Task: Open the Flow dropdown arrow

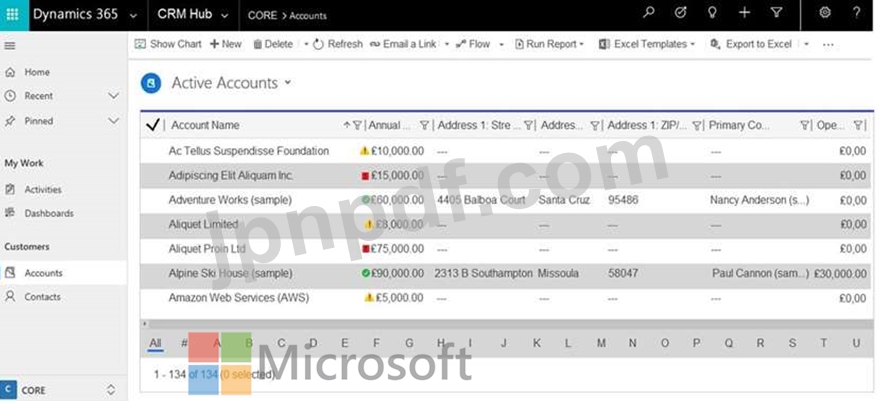Action: (501, 44)
